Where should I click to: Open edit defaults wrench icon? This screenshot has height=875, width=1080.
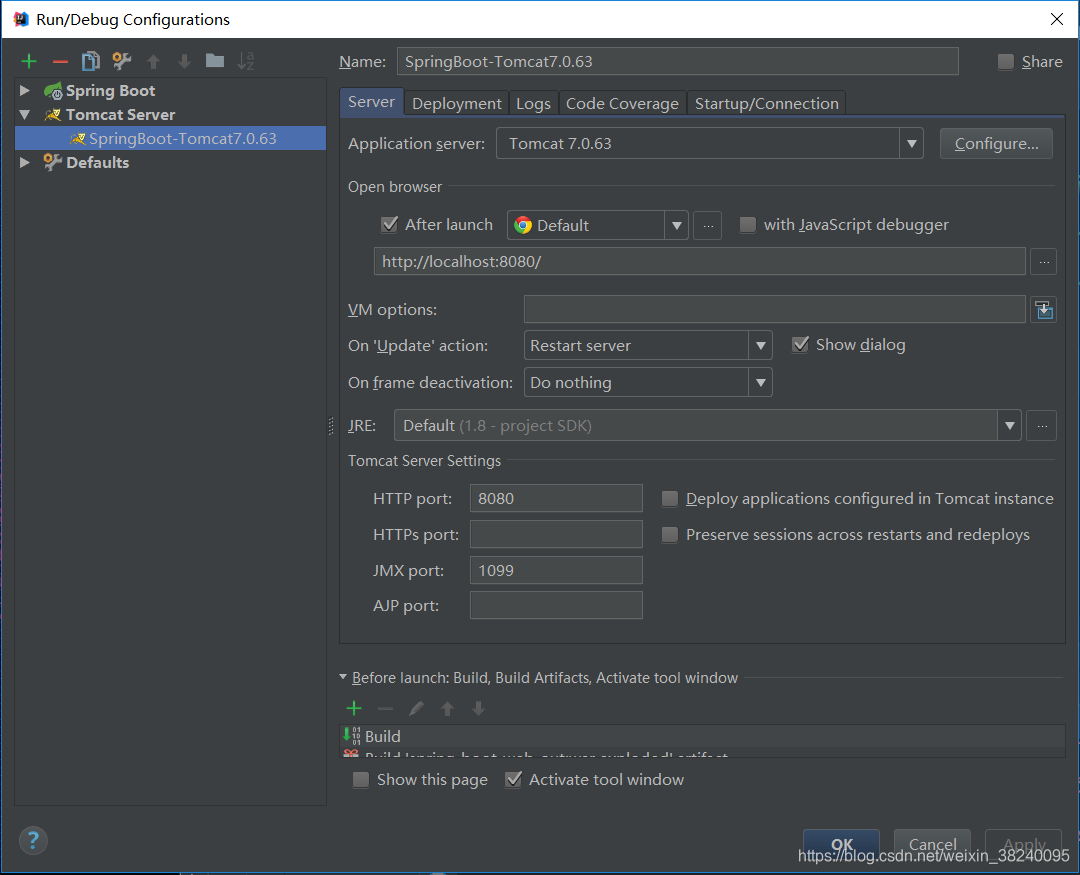(x=122, y=61)
